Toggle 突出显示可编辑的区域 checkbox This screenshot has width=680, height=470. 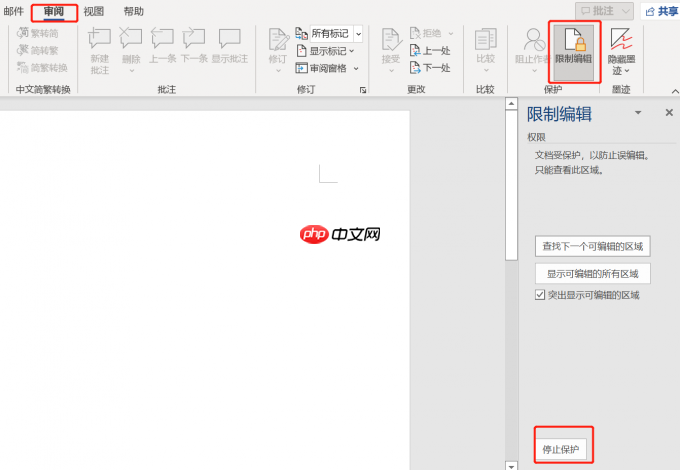(x=540, y=295)
